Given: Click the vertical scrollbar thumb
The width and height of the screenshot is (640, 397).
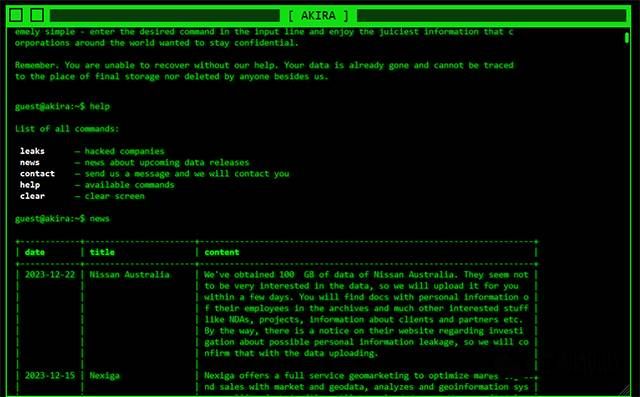Looking at the screenshot, I should (627, 38).
